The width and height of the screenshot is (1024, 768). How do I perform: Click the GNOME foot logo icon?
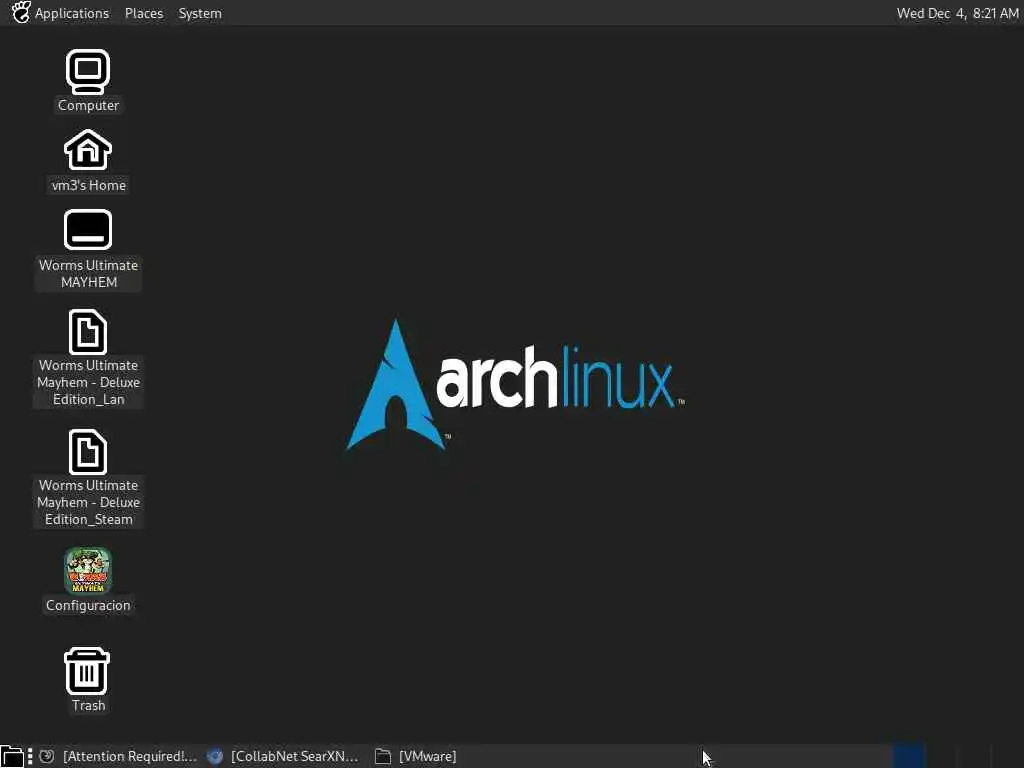(x=21, y=12)
